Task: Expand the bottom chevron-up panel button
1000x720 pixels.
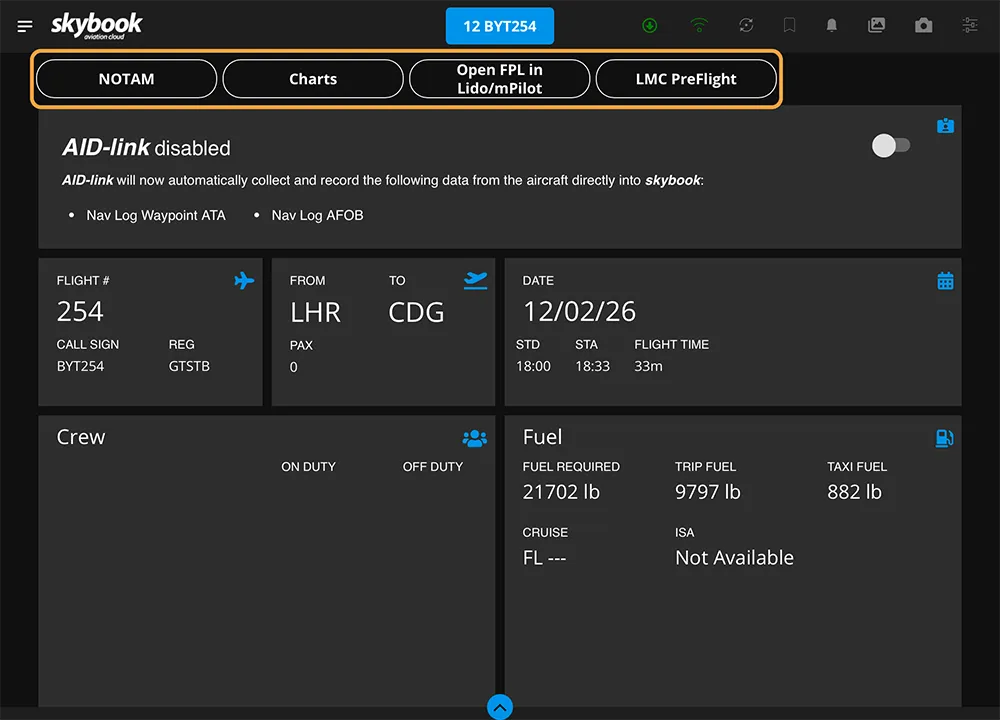Action: point(500,707)
